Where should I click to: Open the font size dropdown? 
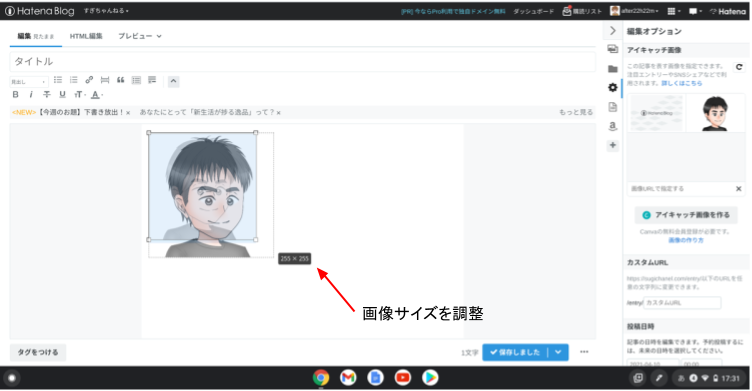click(80, 95)
